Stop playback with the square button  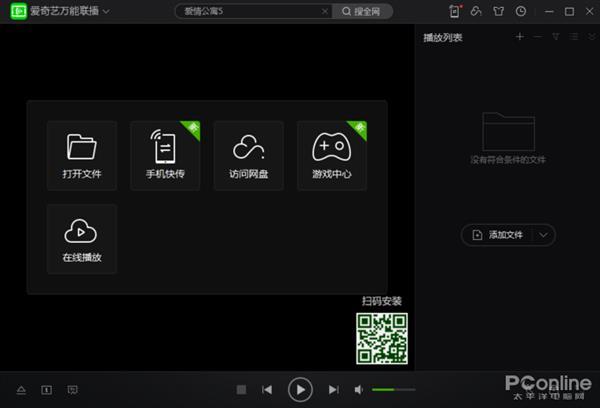pos(241,390)
